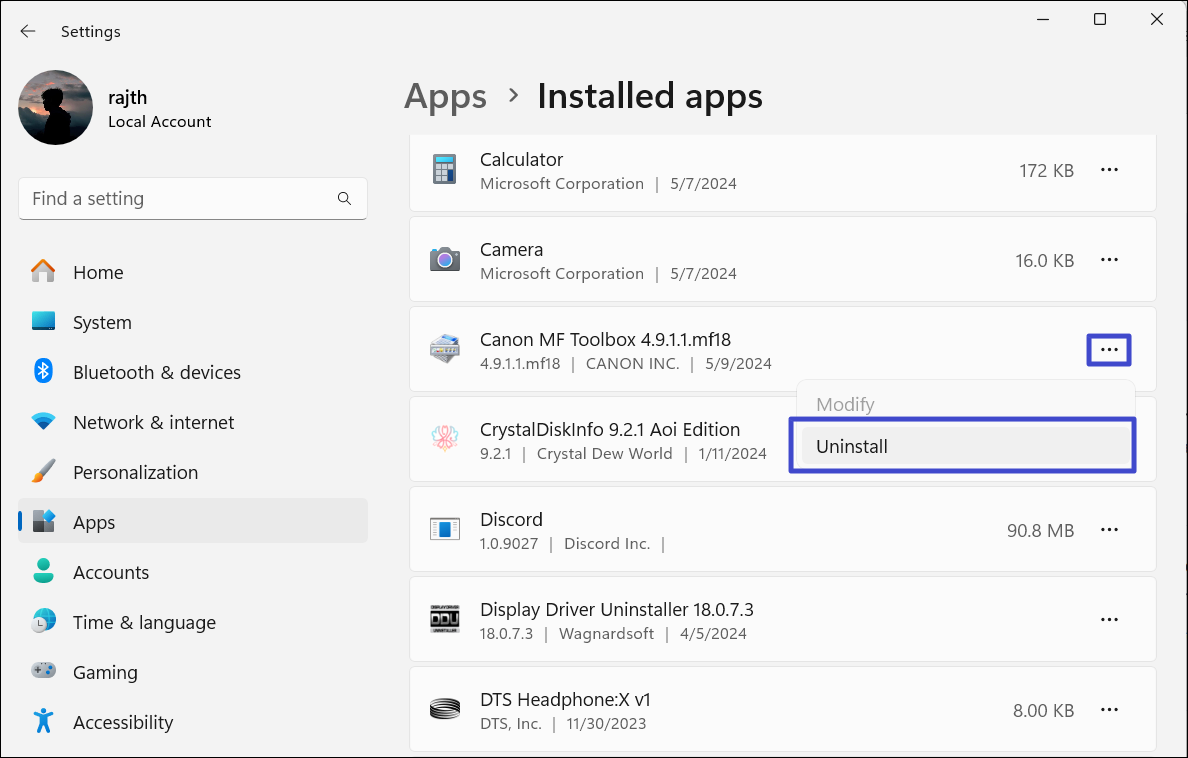Click the search magnifier icon
Viewport: 1188px width, 758px height.
[344, 199]
